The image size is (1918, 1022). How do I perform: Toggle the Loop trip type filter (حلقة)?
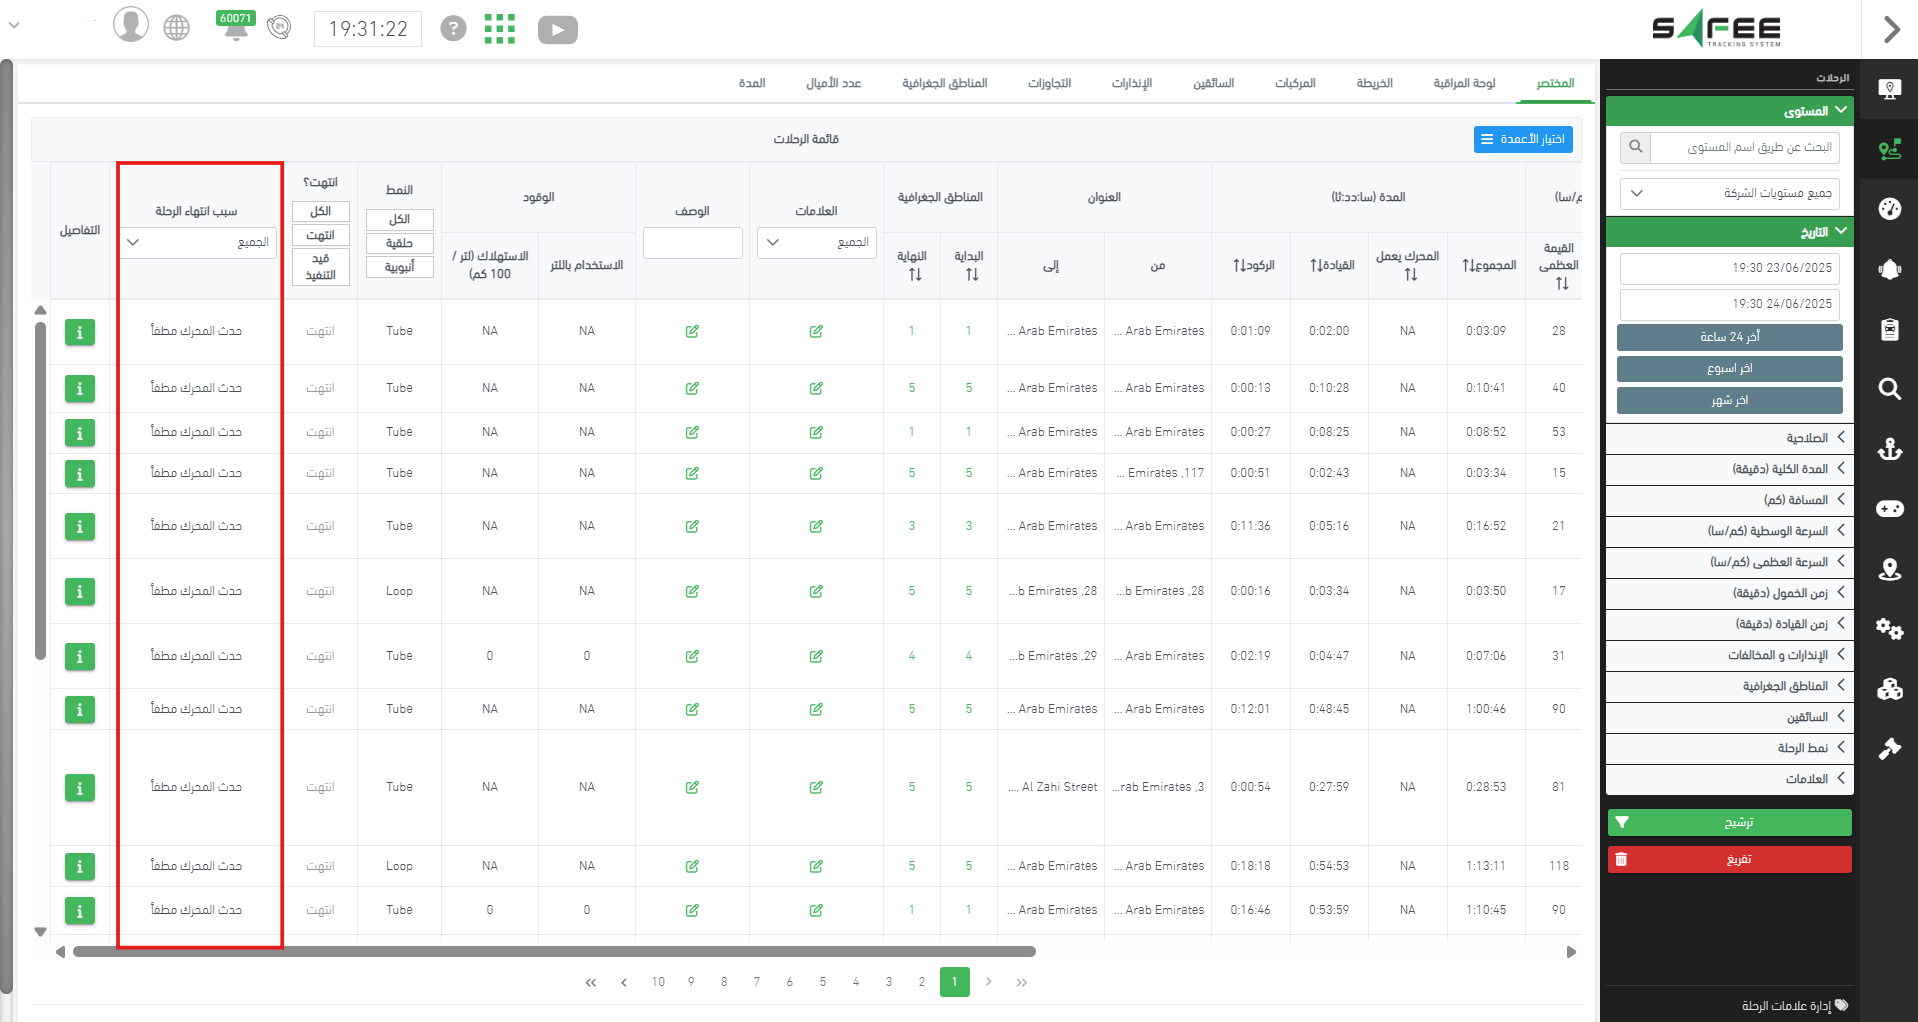399,243
